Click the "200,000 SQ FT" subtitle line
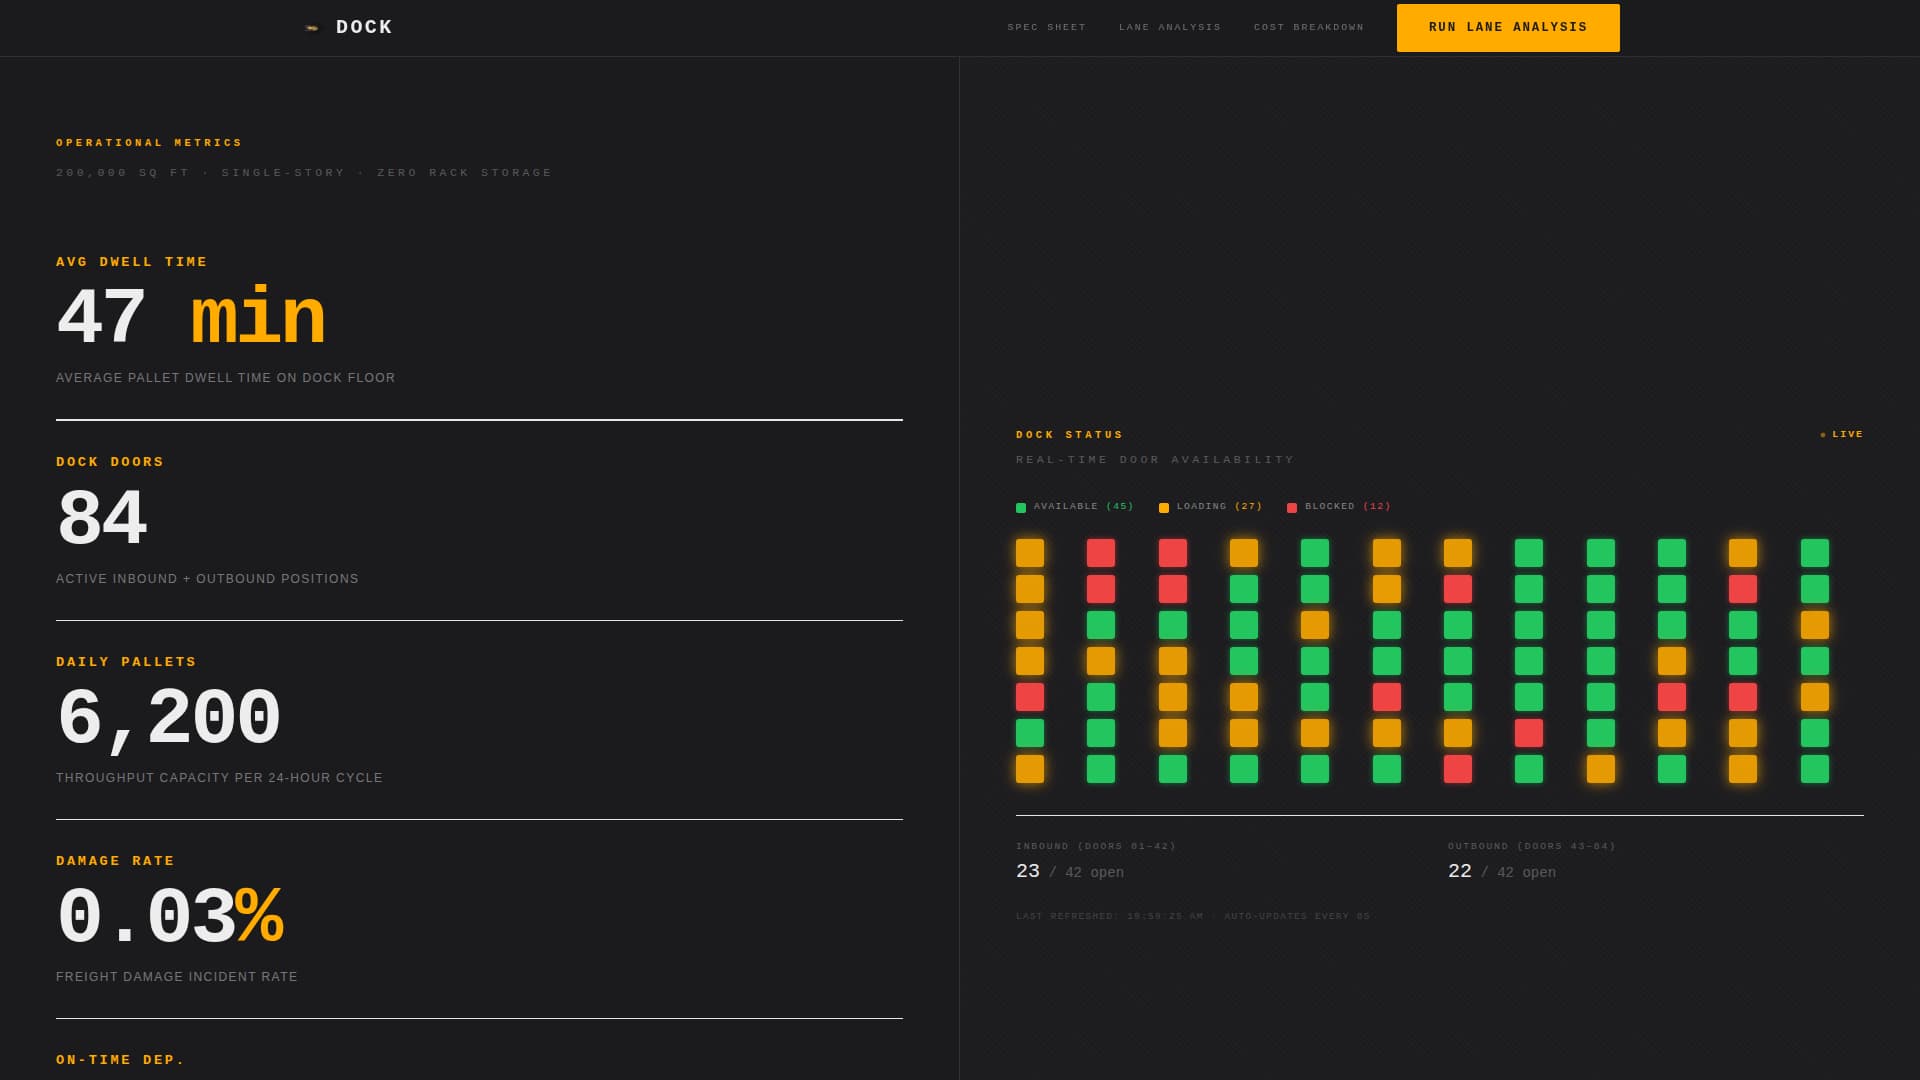 (x=304, y=173)
